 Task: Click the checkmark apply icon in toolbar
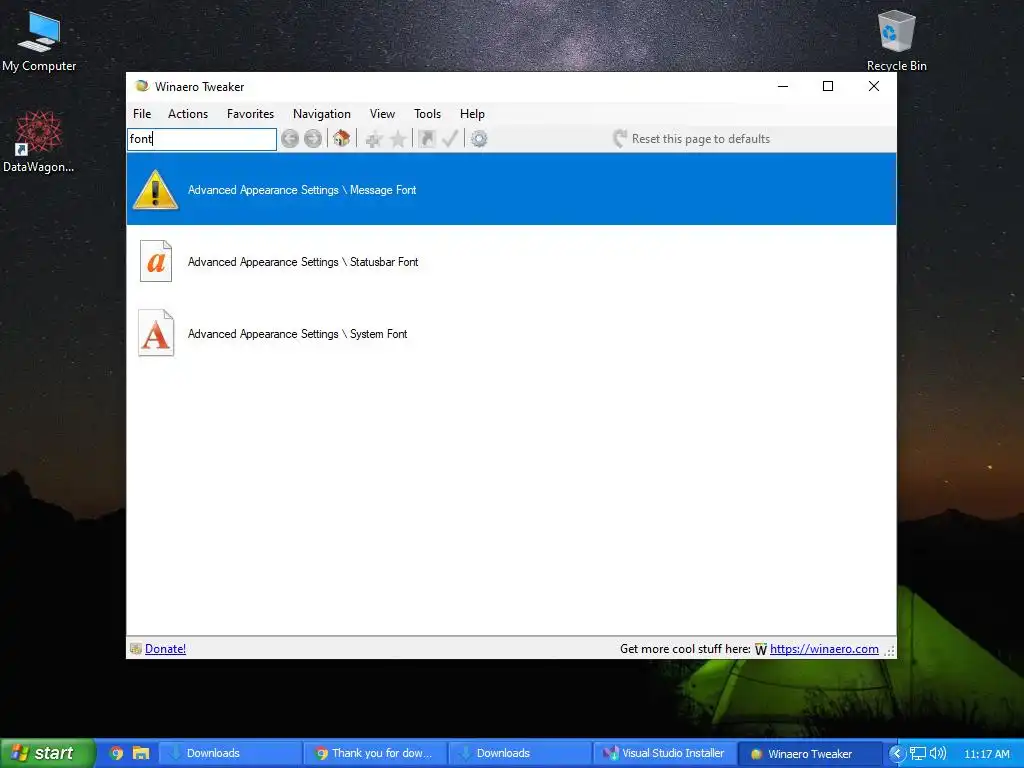click(450, 138)
